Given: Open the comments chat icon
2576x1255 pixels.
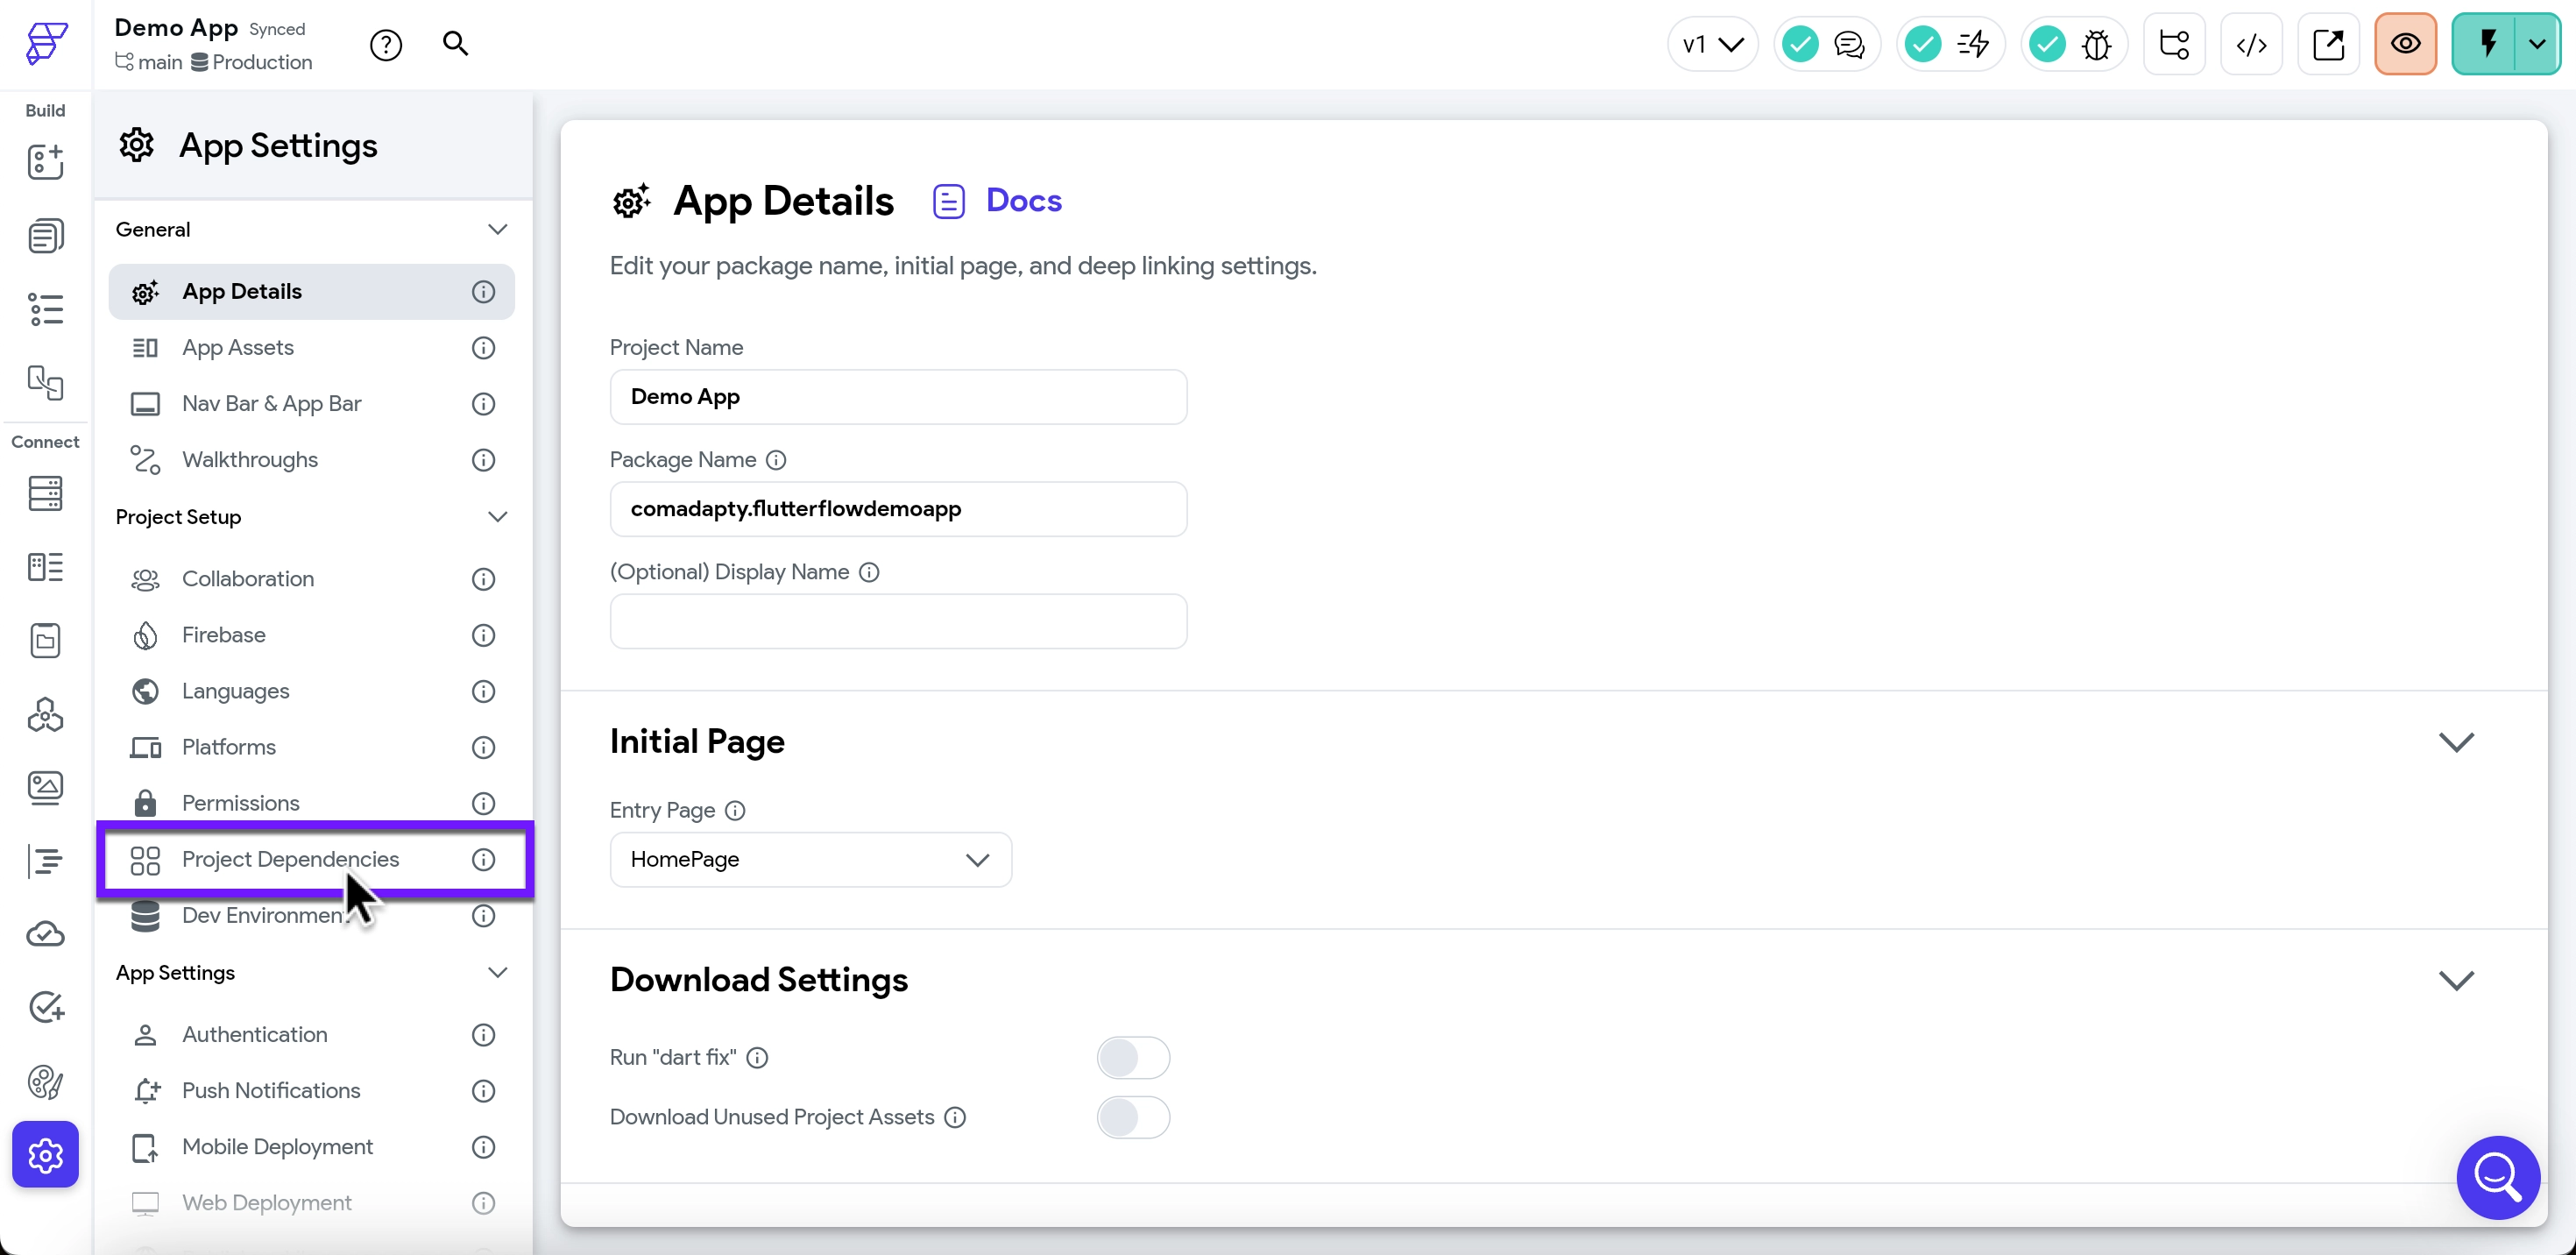Looking at the screenshot, I should click(x=1849, y=45).
